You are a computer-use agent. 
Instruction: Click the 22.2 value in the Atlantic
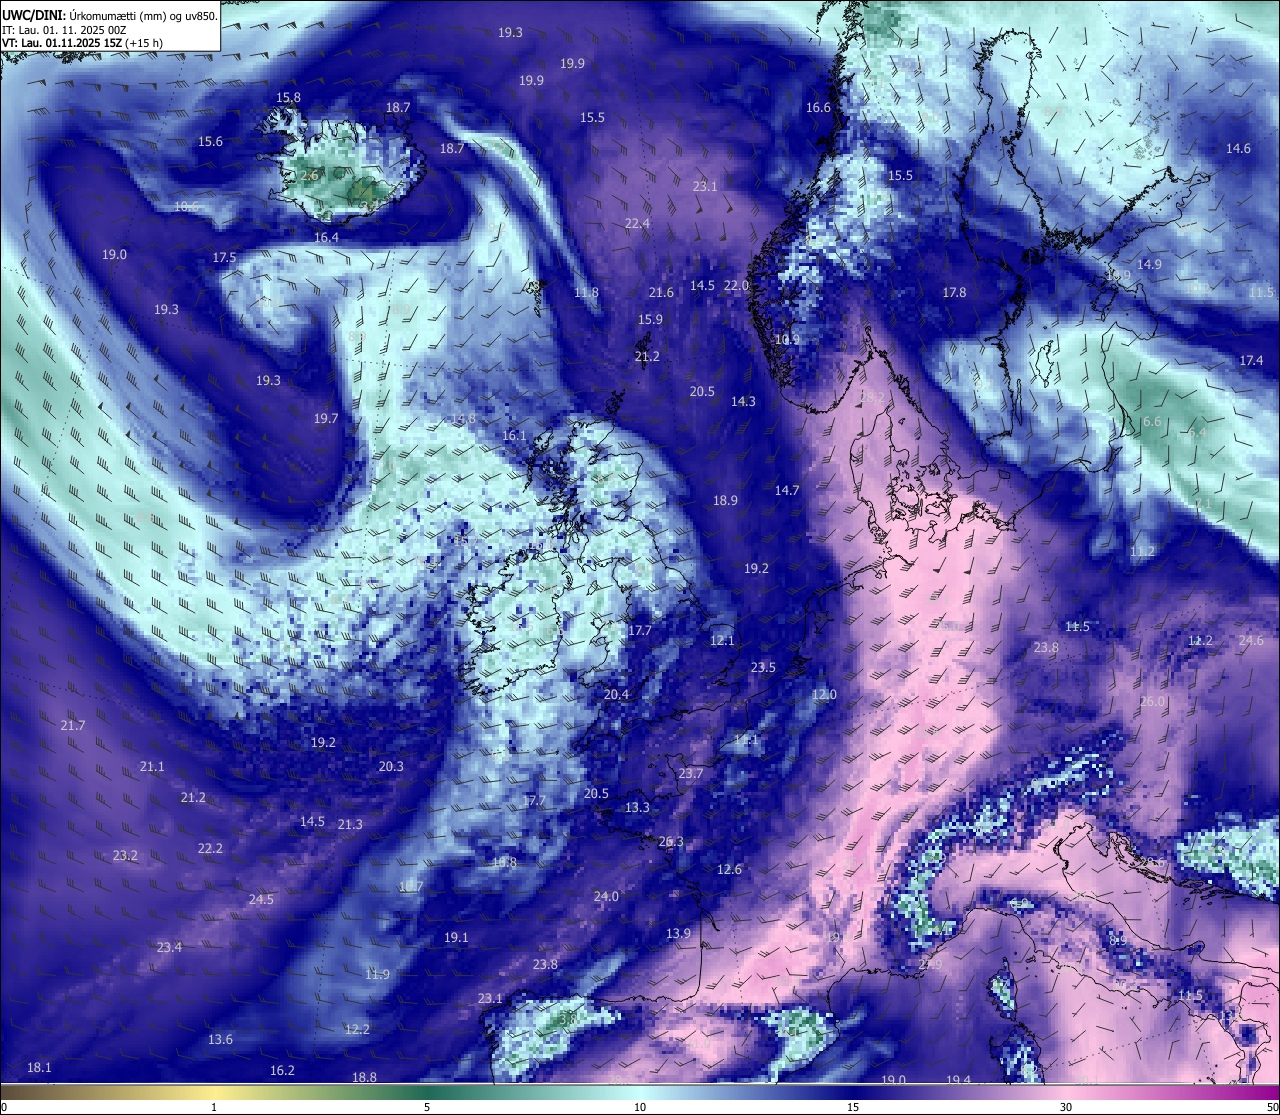(x=210, y=848)
